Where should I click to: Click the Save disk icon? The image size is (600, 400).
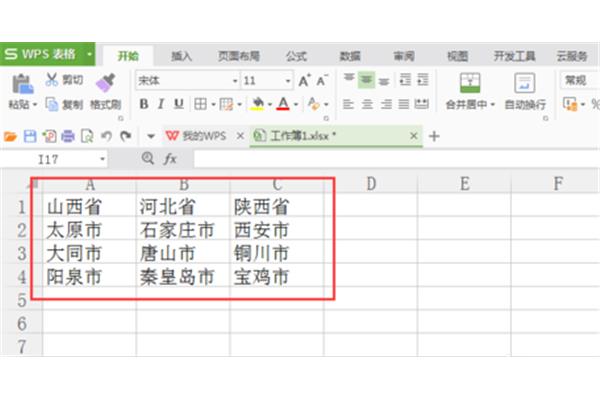[x=30, y=136]
